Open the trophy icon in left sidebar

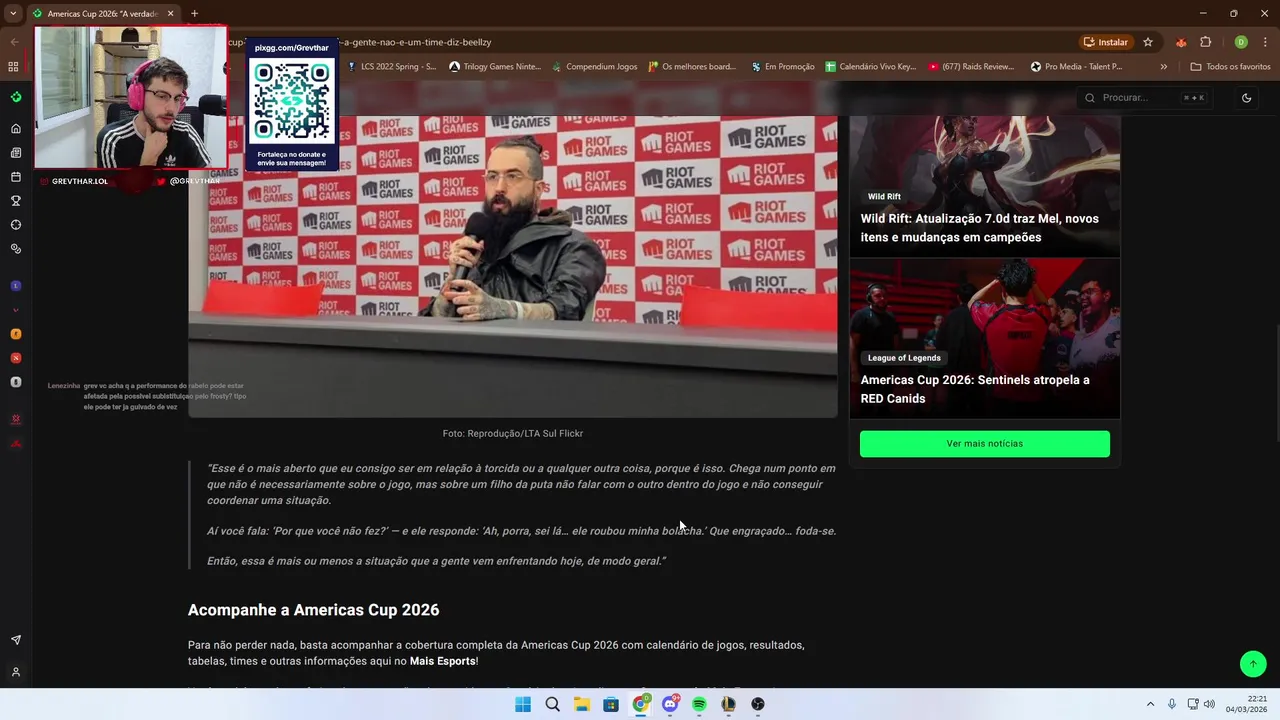[15, 201]
